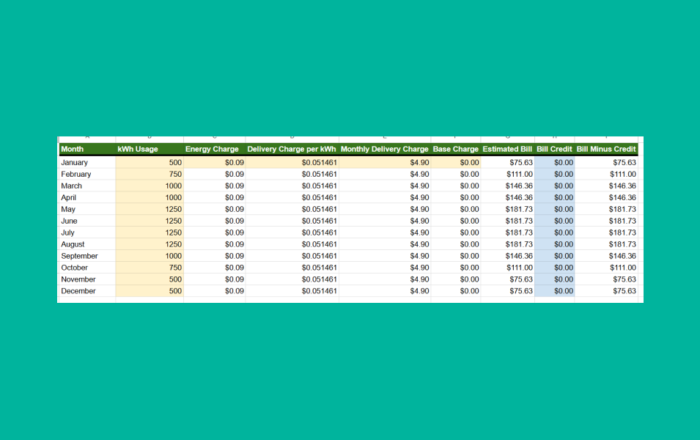Select March's kWh usage value 1000
This screenshot has height=440, width=700.
pos(150,186)
